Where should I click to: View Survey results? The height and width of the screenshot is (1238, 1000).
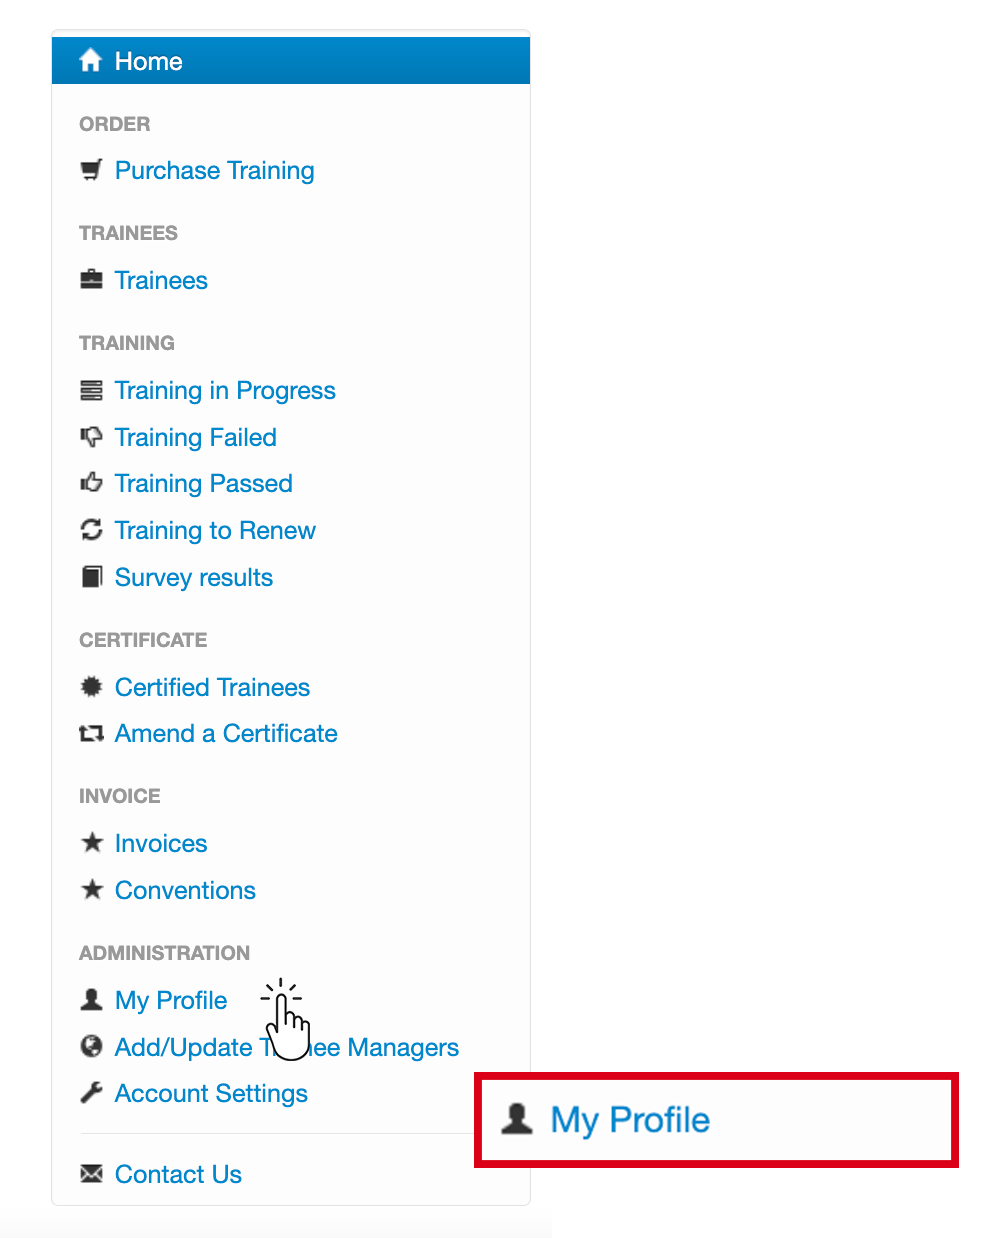194,578
